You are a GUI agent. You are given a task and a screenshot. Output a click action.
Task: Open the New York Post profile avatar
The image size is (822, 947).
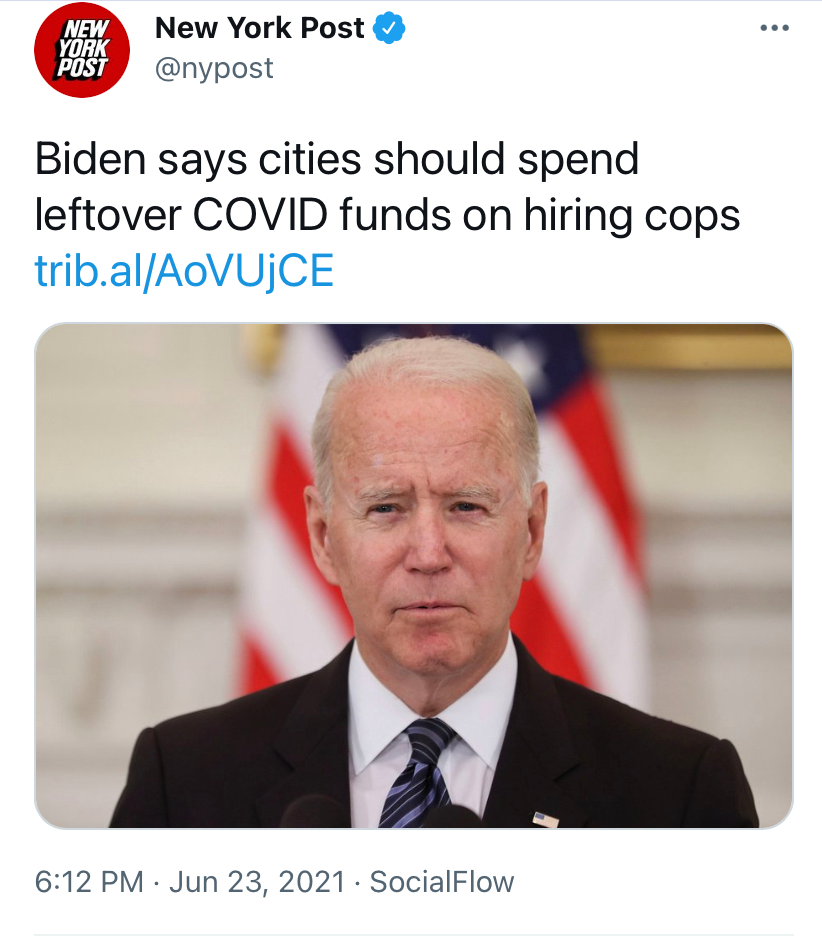coord(82,50)
